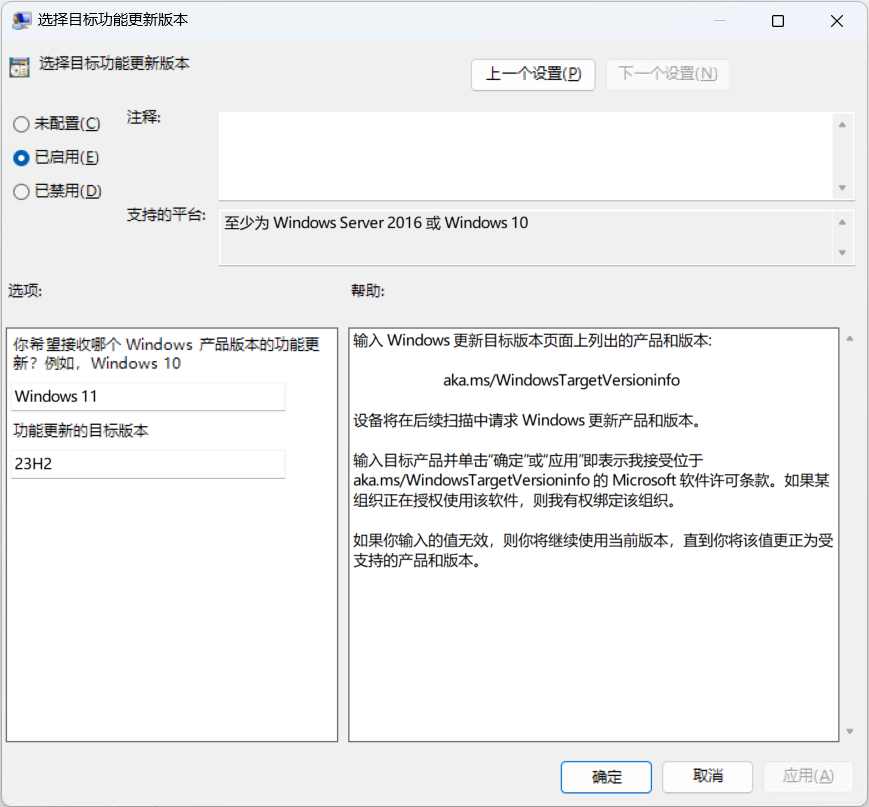869x807 pixels.
Task: Select the 已启用 radio button
Action: click(21, 158)
